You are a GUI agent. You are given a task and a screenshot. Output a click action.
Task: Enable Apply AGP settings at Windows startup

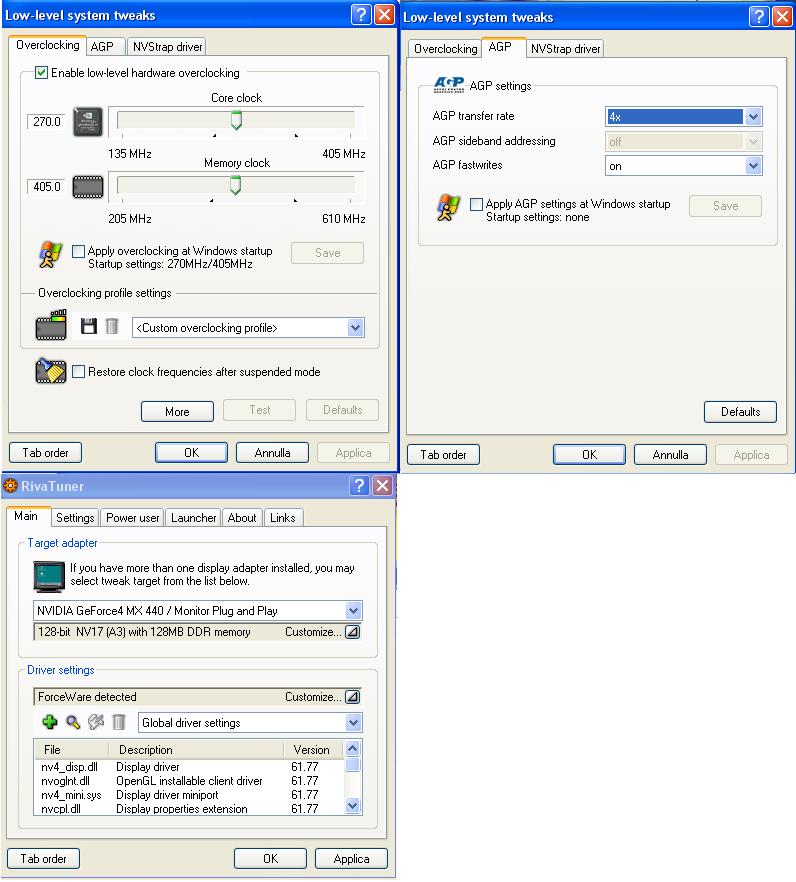click(x=476, y=204)
